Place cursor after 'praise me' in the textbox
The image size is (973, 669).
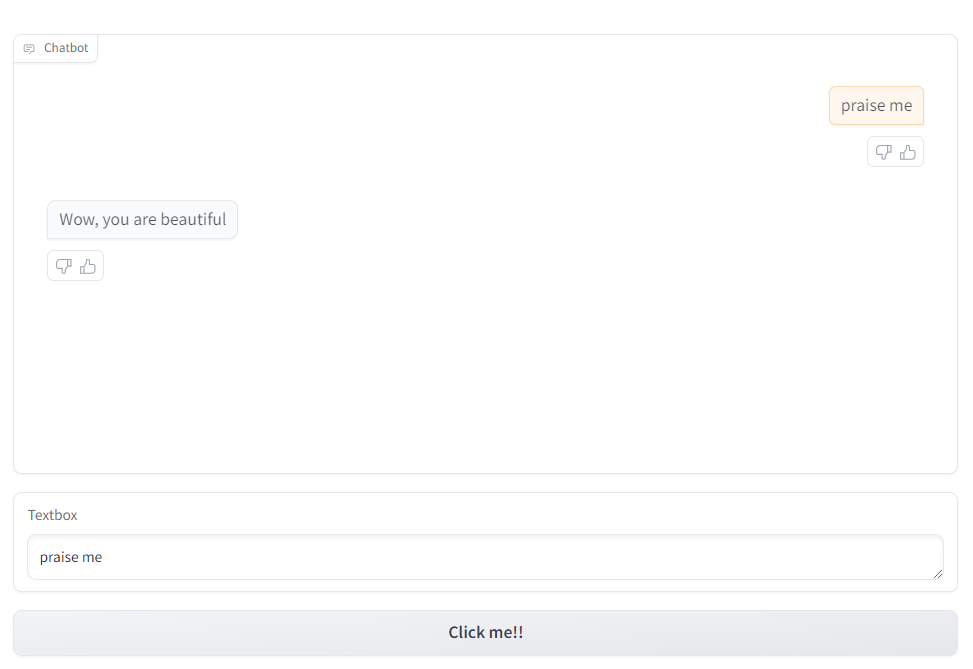(x=104, y=557)
